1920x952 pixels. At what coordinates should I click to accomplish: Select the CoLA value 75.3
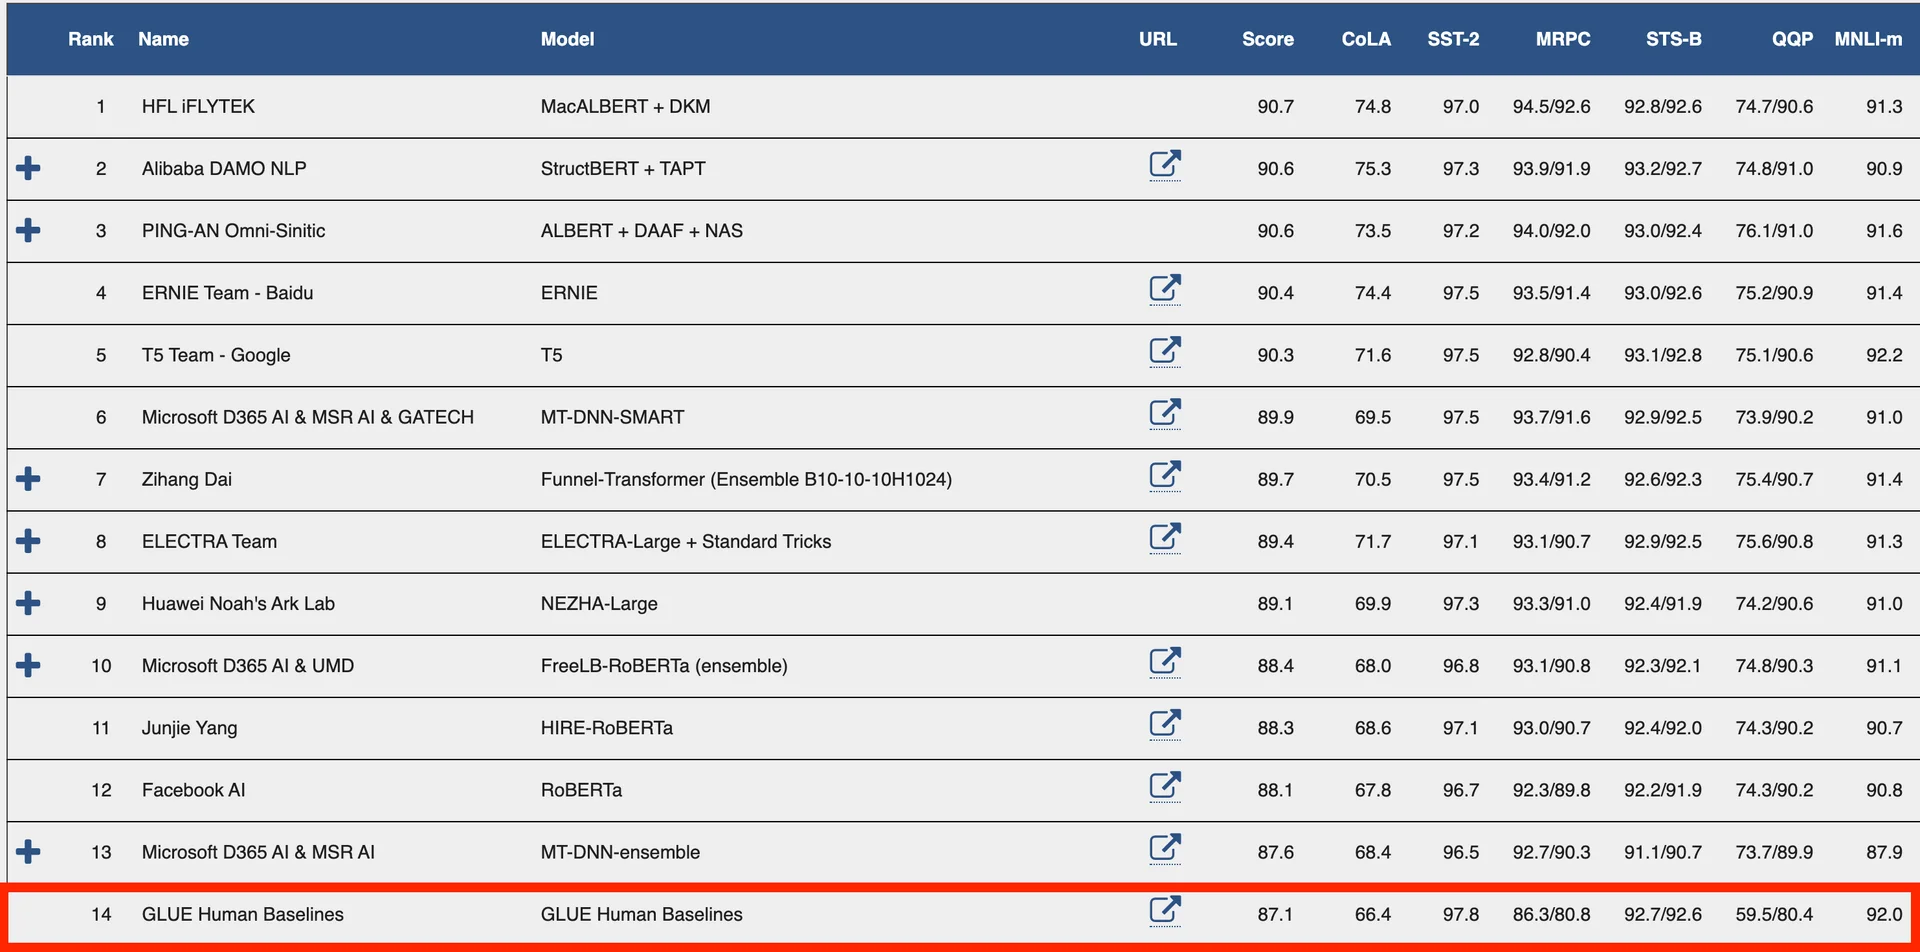pos(1373,168)
